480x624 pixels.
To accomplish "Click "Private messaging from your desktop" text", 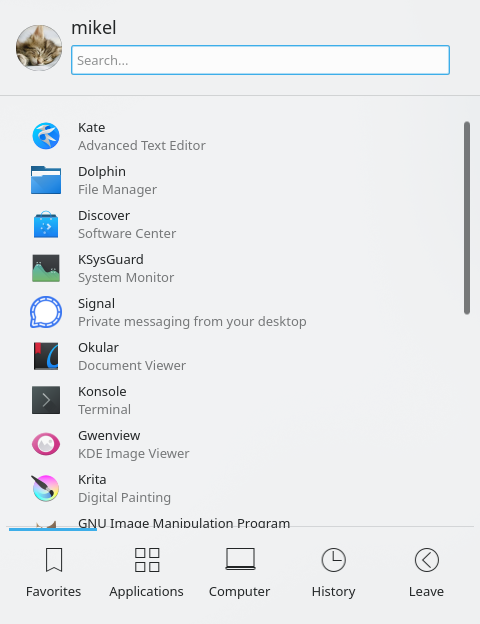I will (x=192, y=322).
